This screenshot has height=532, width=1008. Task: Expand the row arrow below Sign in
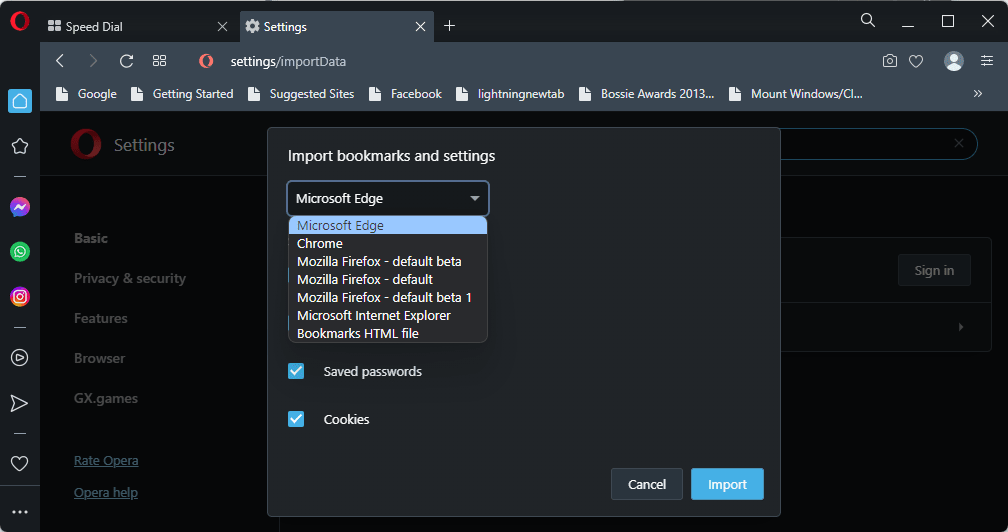pyautogui.click(x=961, y=327)
